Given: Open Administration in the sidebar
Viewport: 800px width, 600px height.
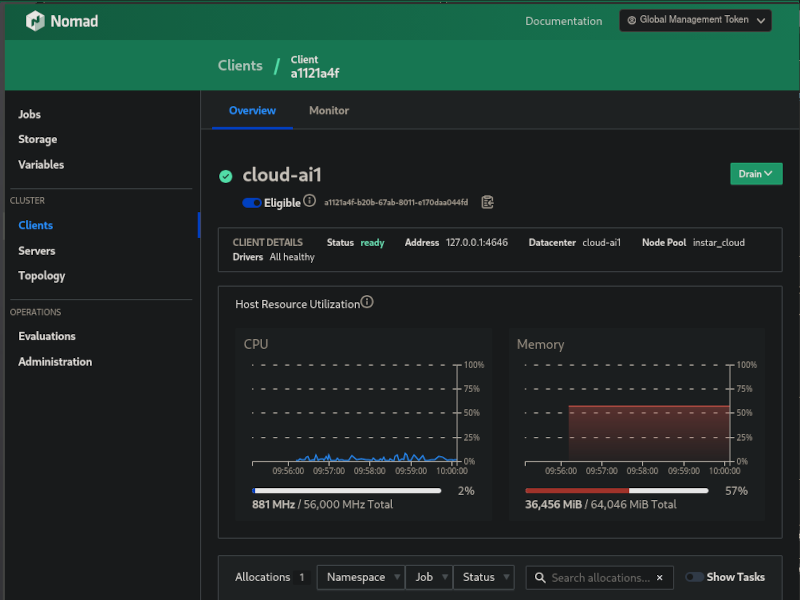Looking at the screenshot, I should pyautogui.click(x=55, y=362).
